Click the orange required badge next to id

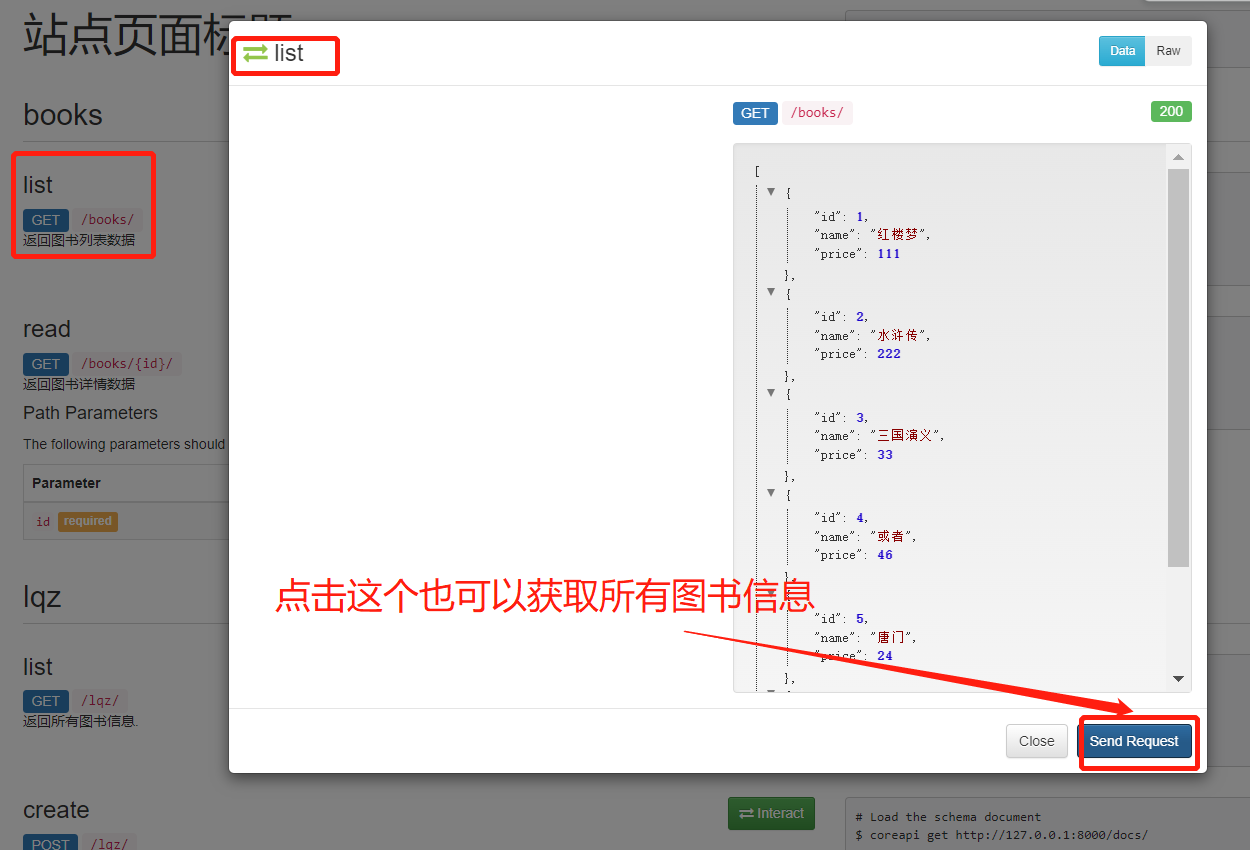88,521
